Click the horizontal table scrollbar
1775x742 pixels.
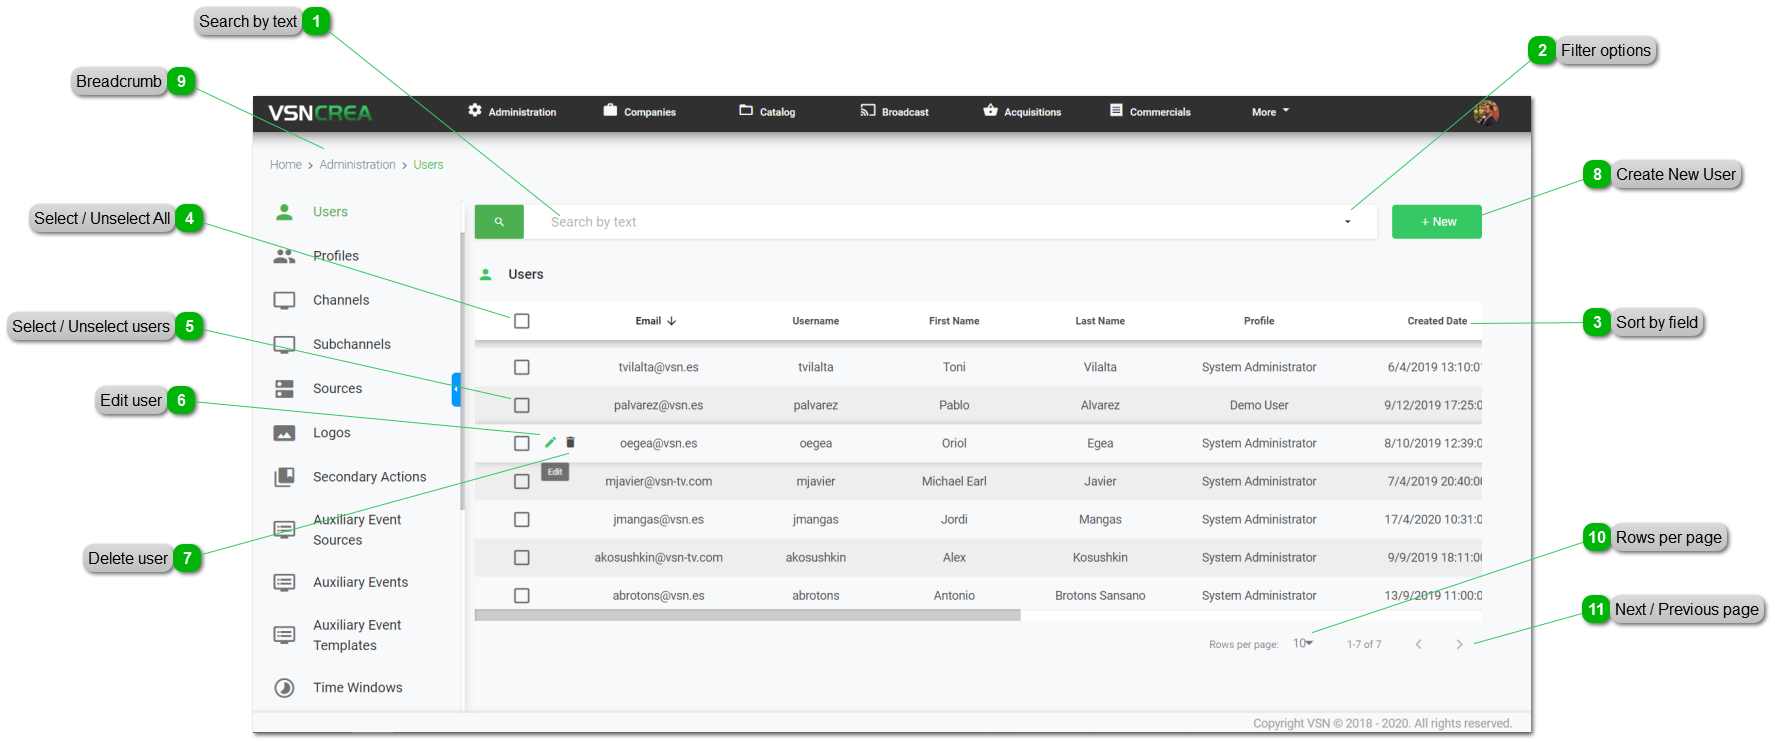[x=747, y=616]
